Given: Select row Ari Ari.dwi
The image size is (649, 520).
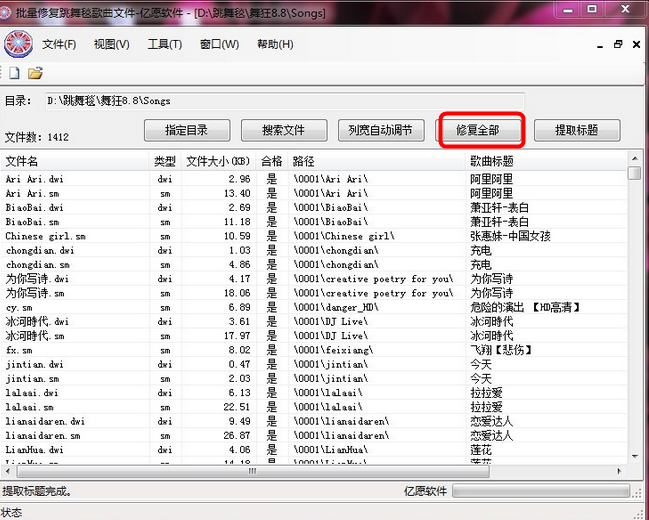Looking at the screenshot, I should coord(314,179).
